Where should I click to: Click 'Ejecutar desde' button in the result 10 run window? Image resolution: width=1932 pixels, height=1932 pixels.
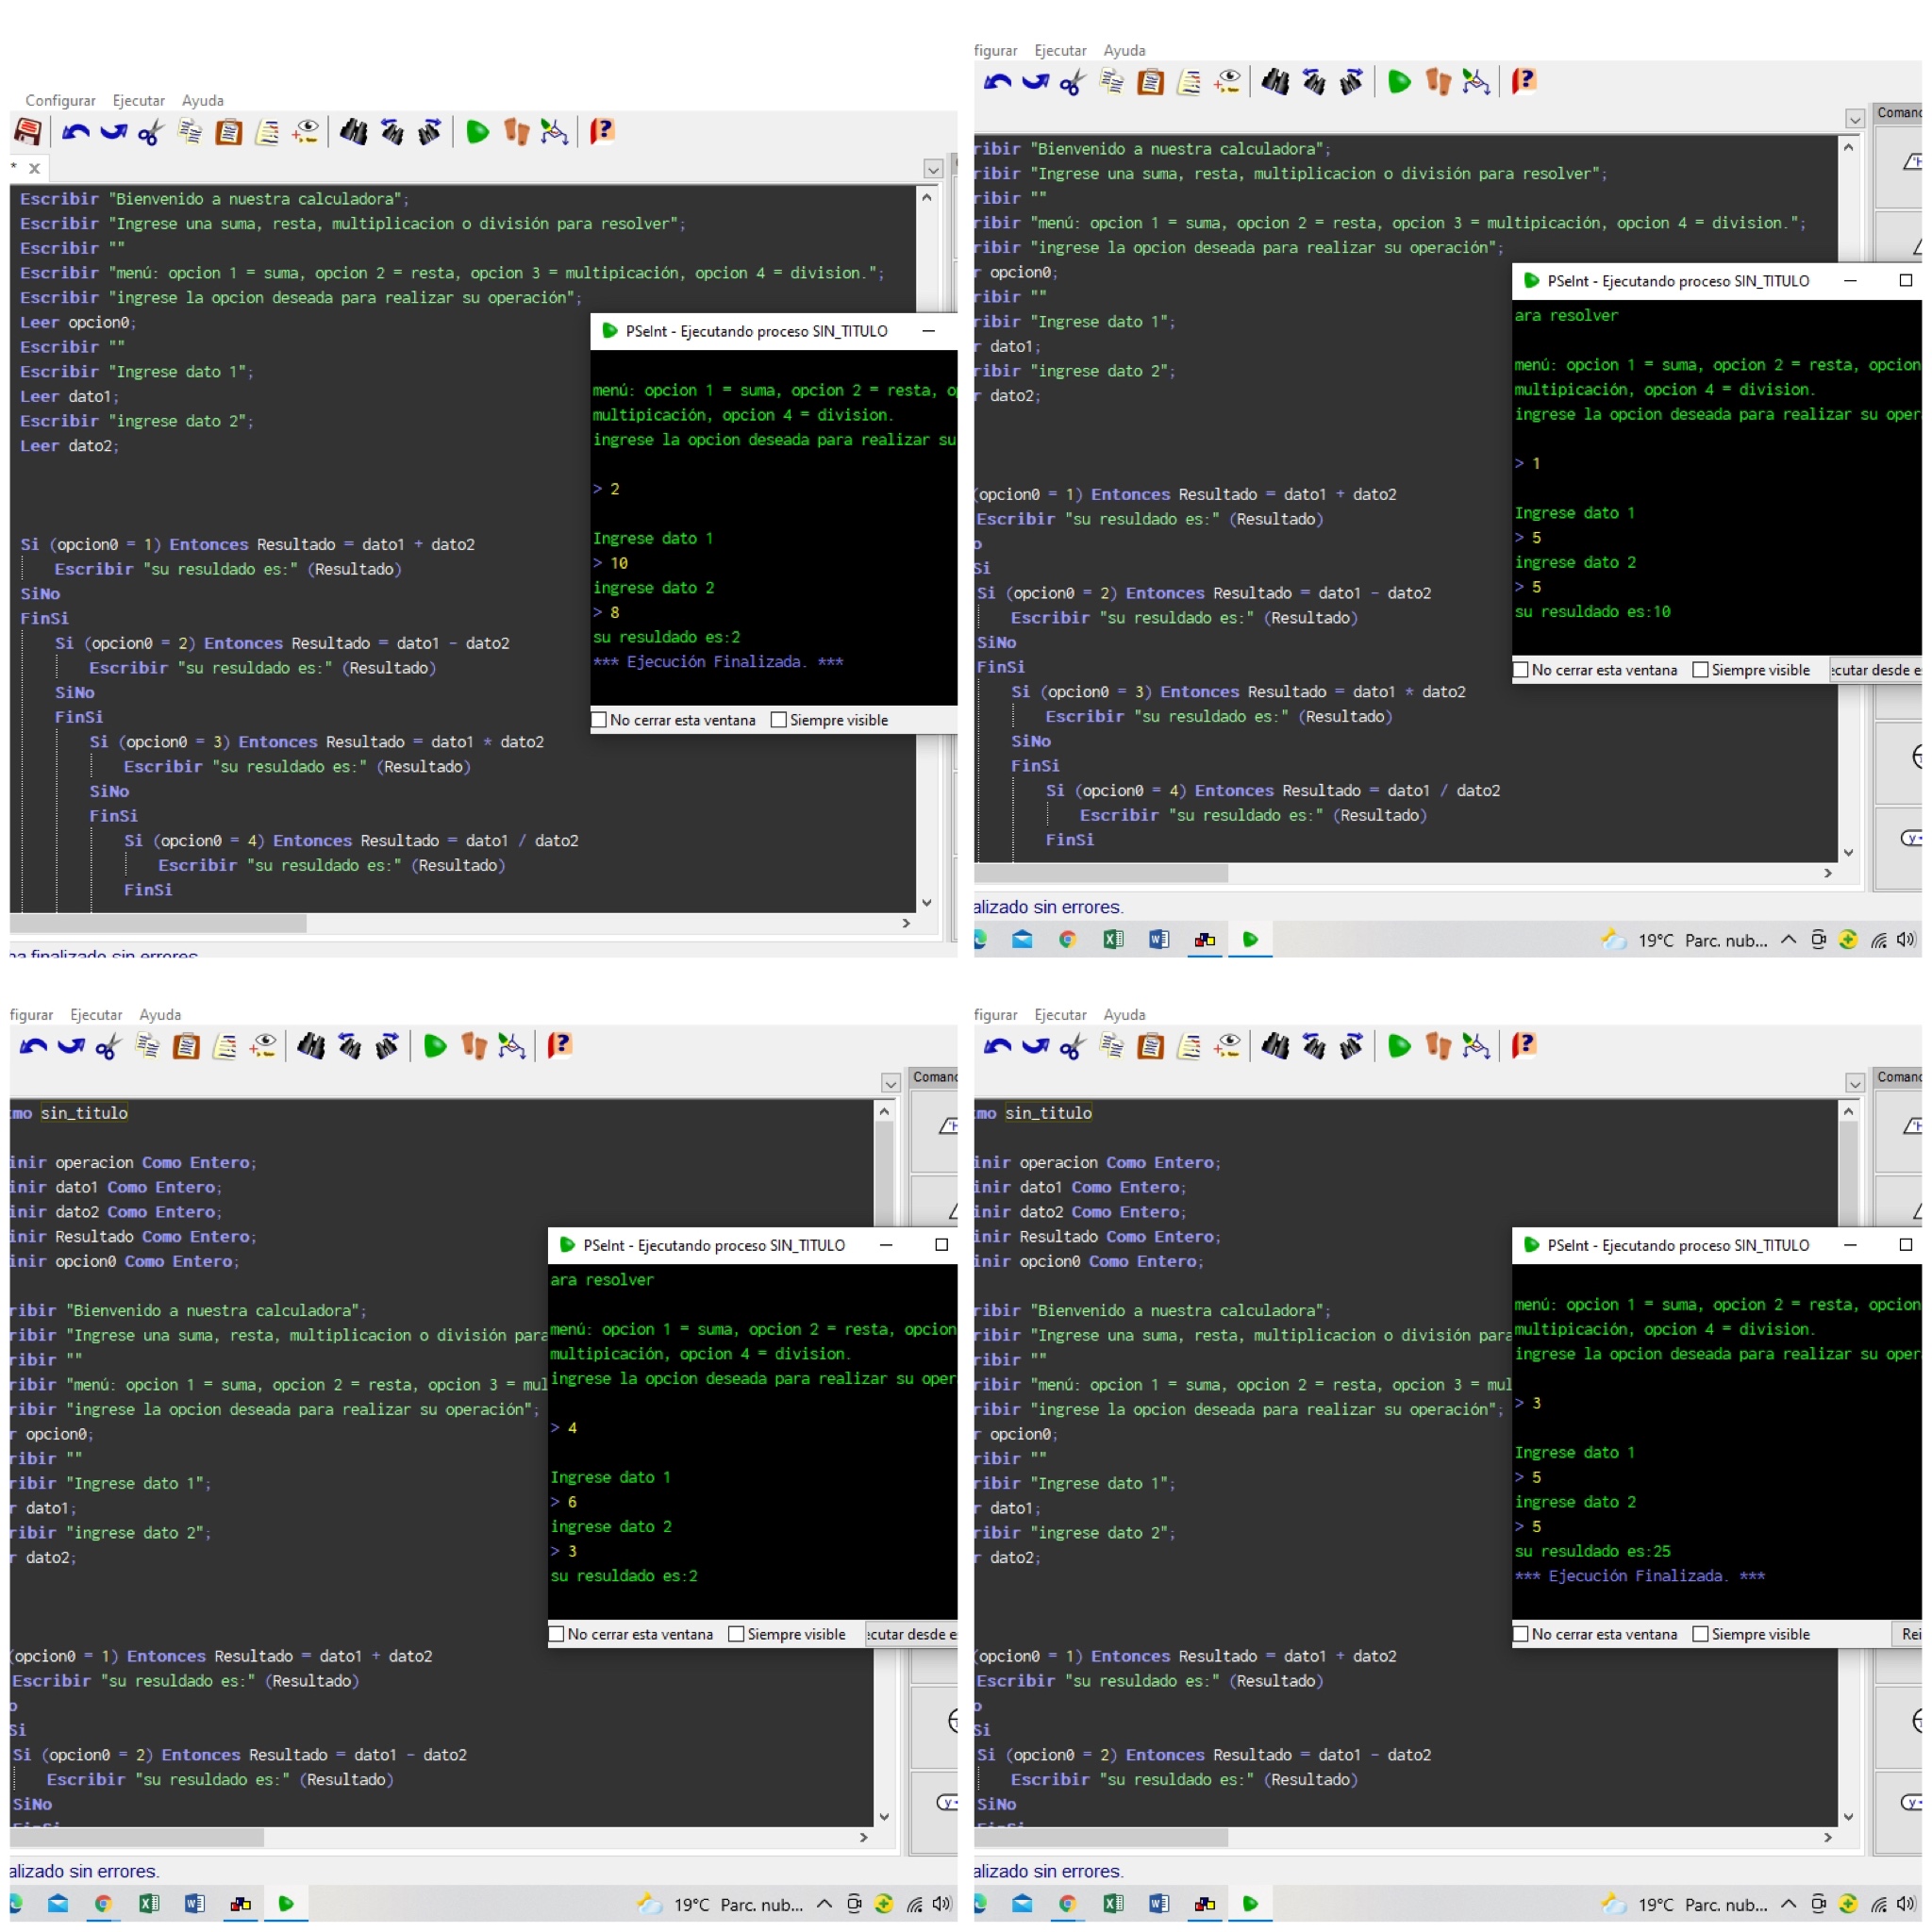[x=1875, y=670]
